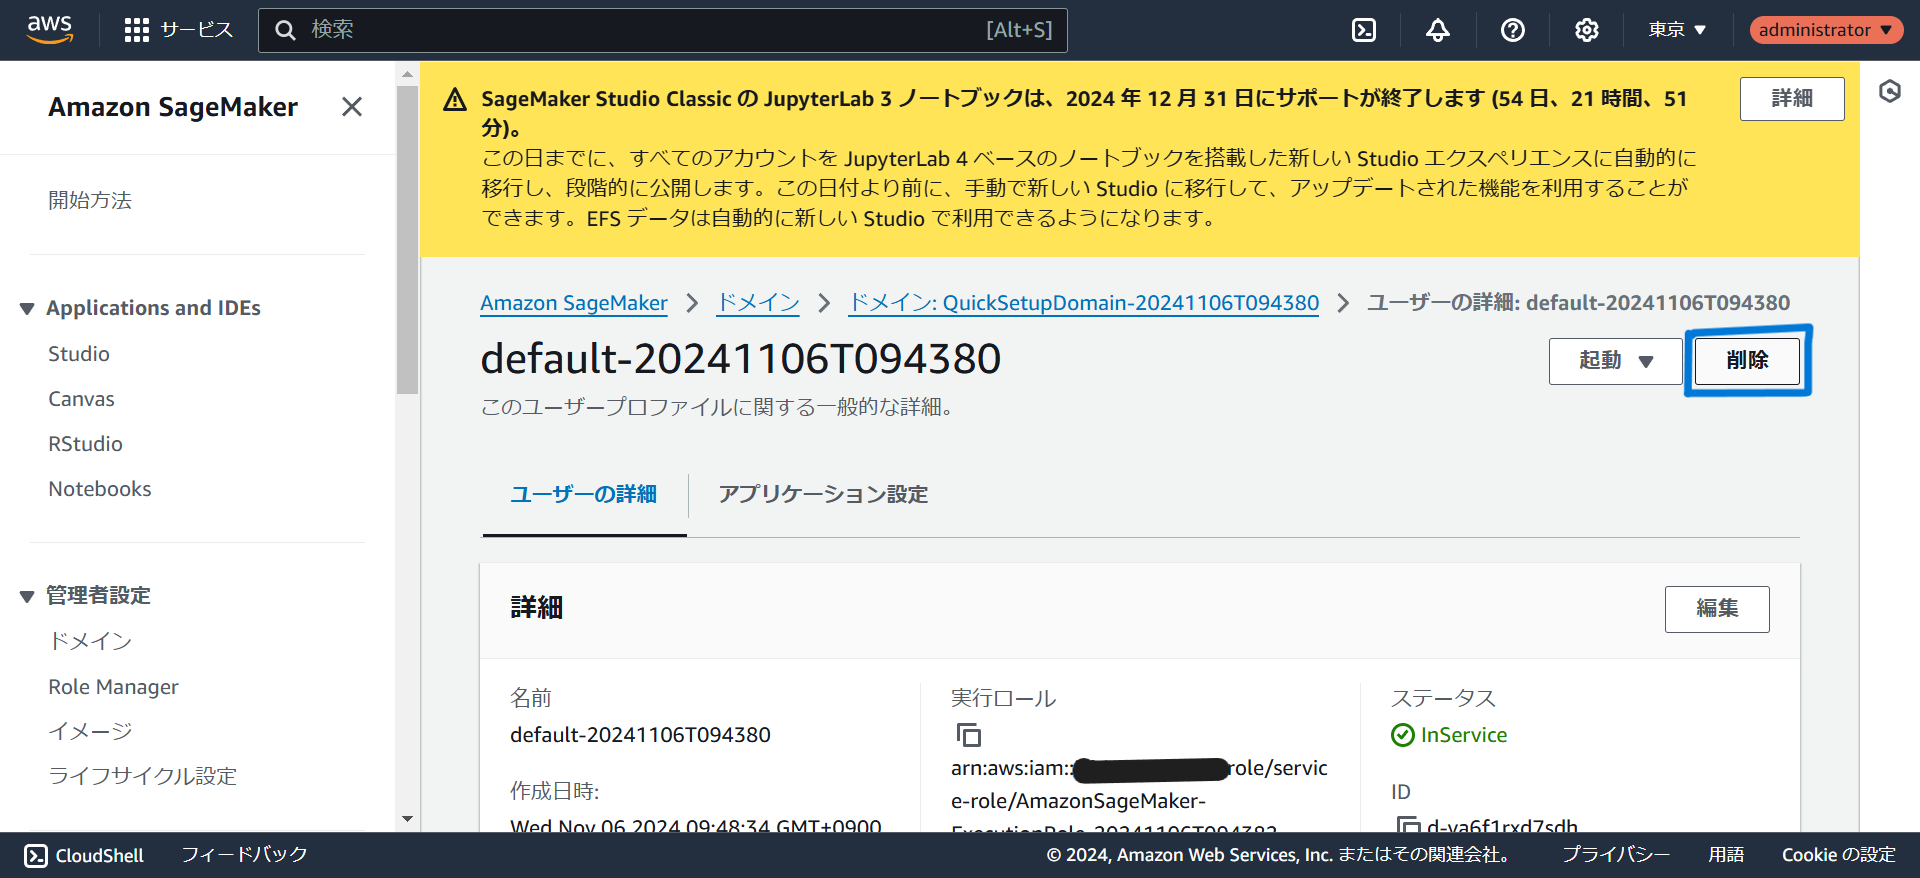
Task: Follow the QuickSetupDomain breadcrumb link
Action: 1083,303
